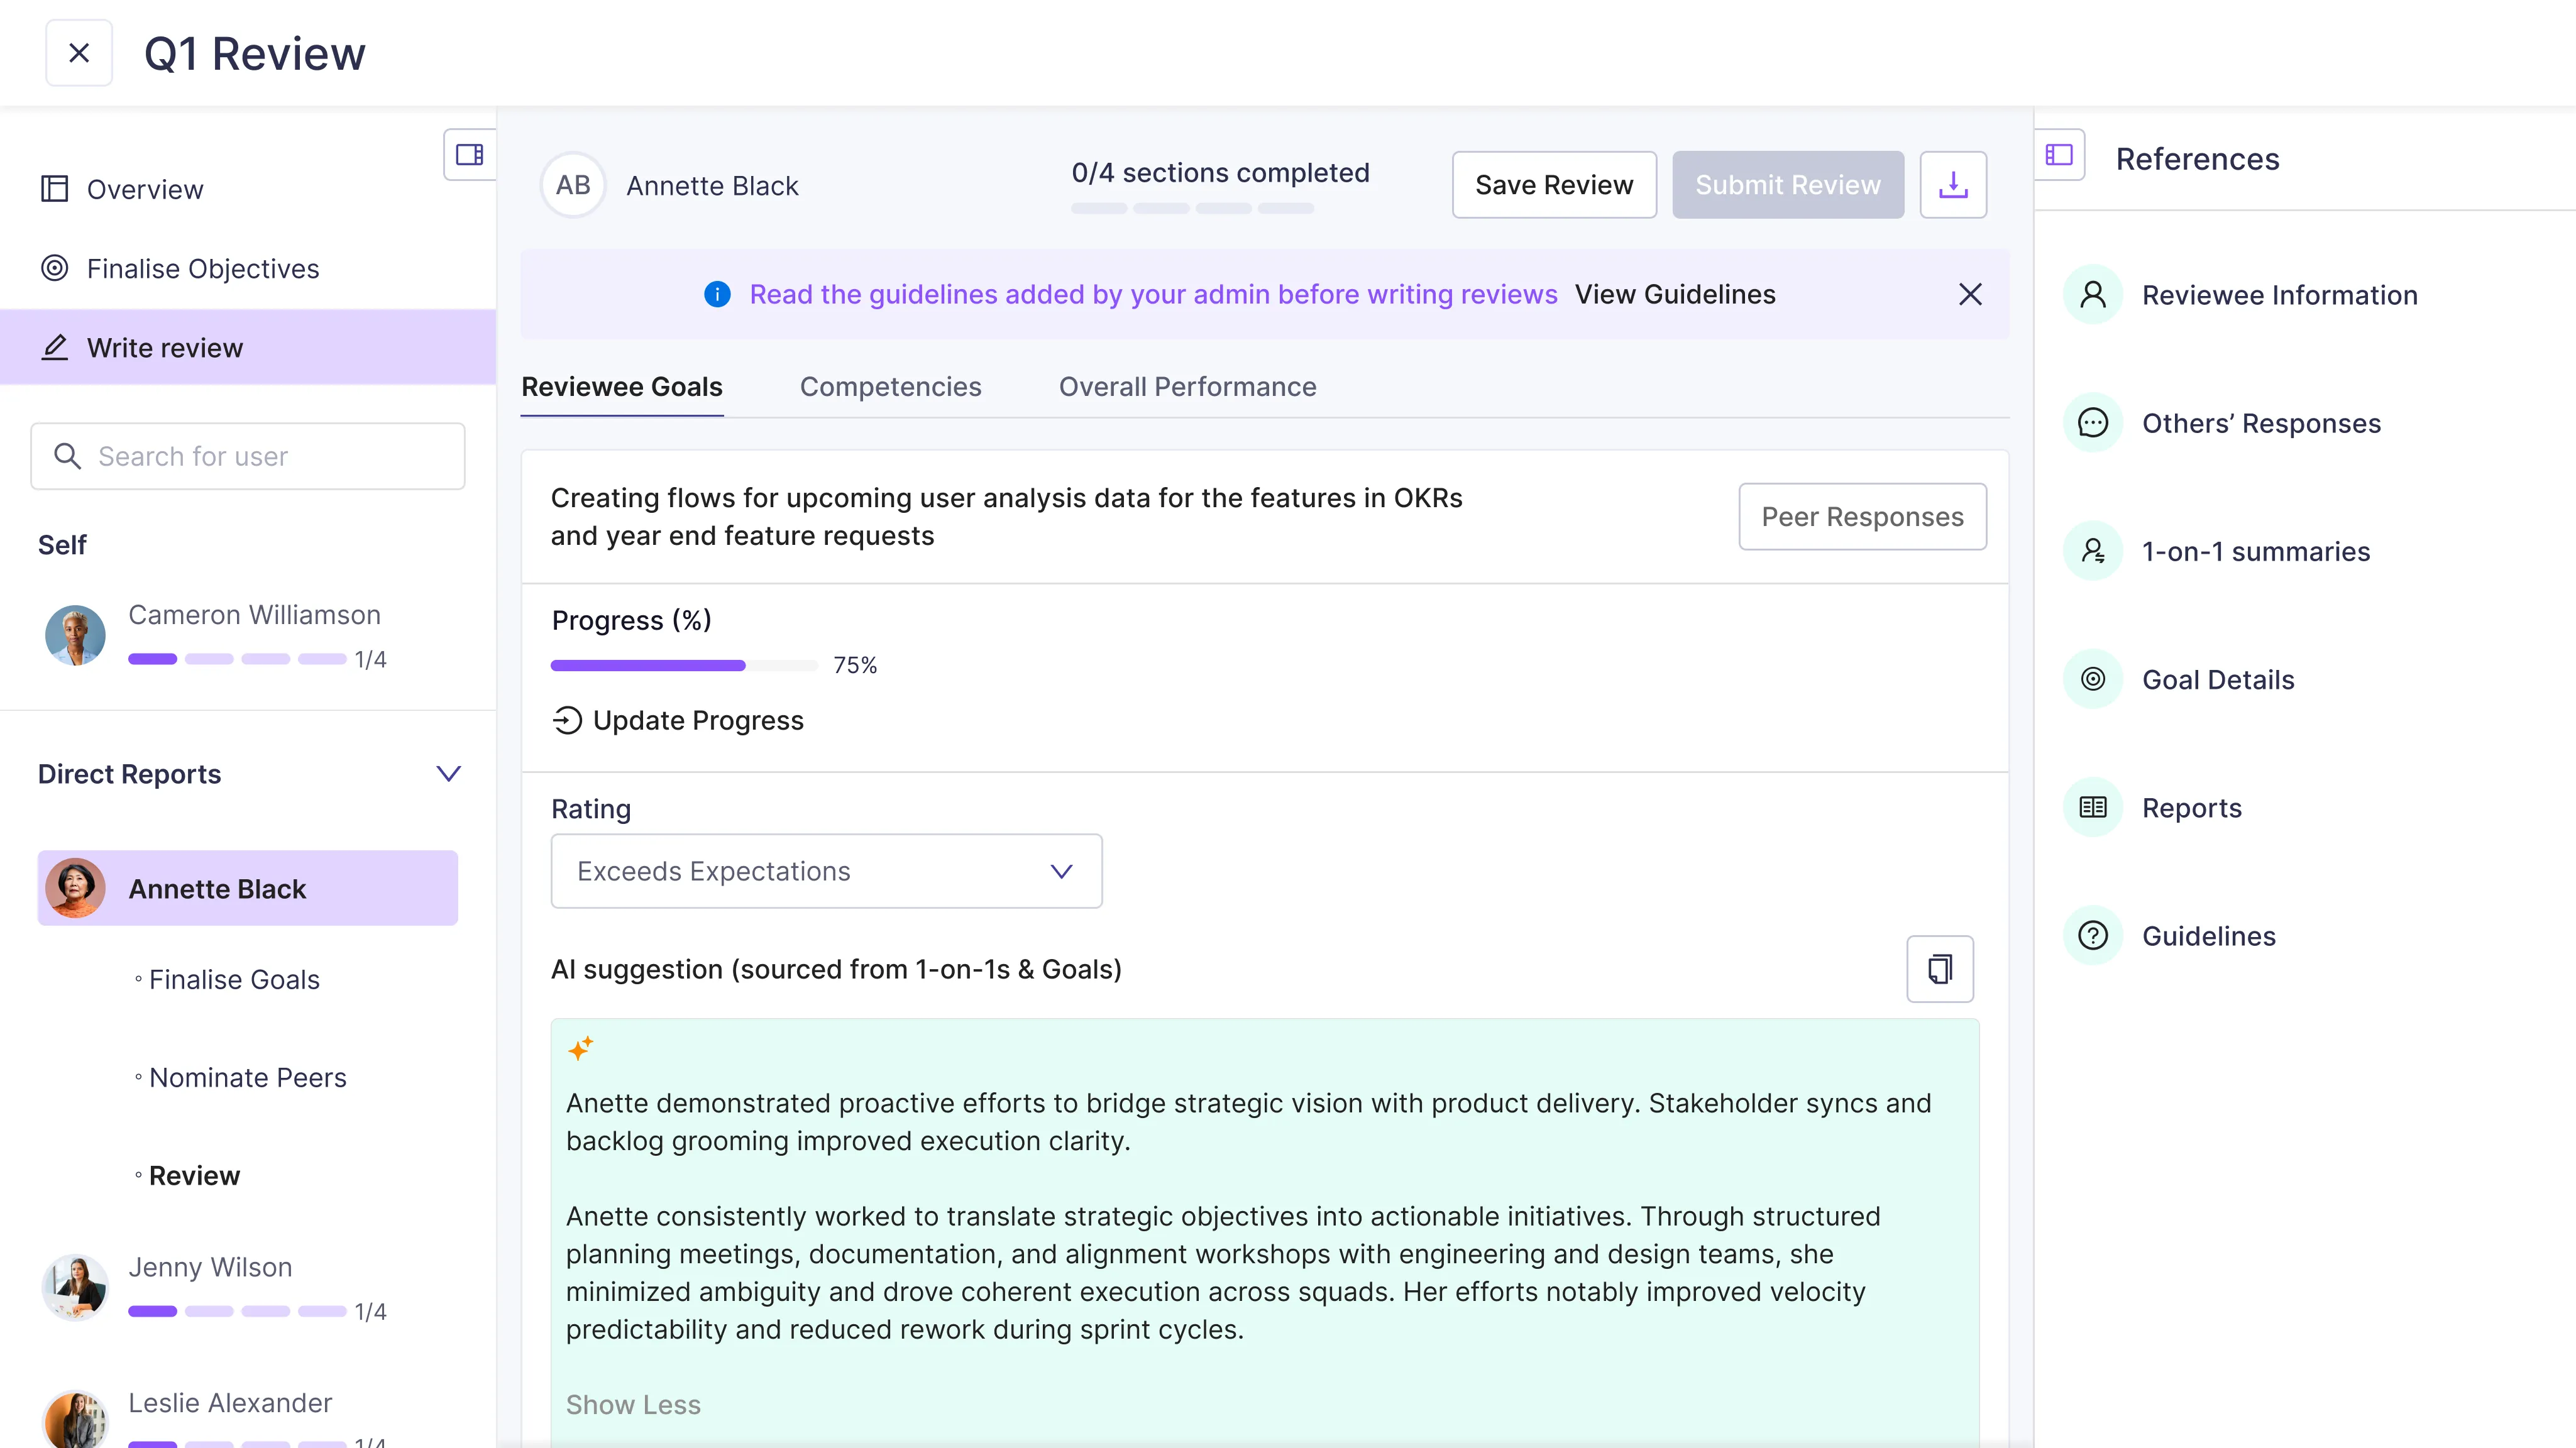Viewport: 2576px width, 1448px height.
Task: Collapse the left sidebar panel
Action: [469, 155]
